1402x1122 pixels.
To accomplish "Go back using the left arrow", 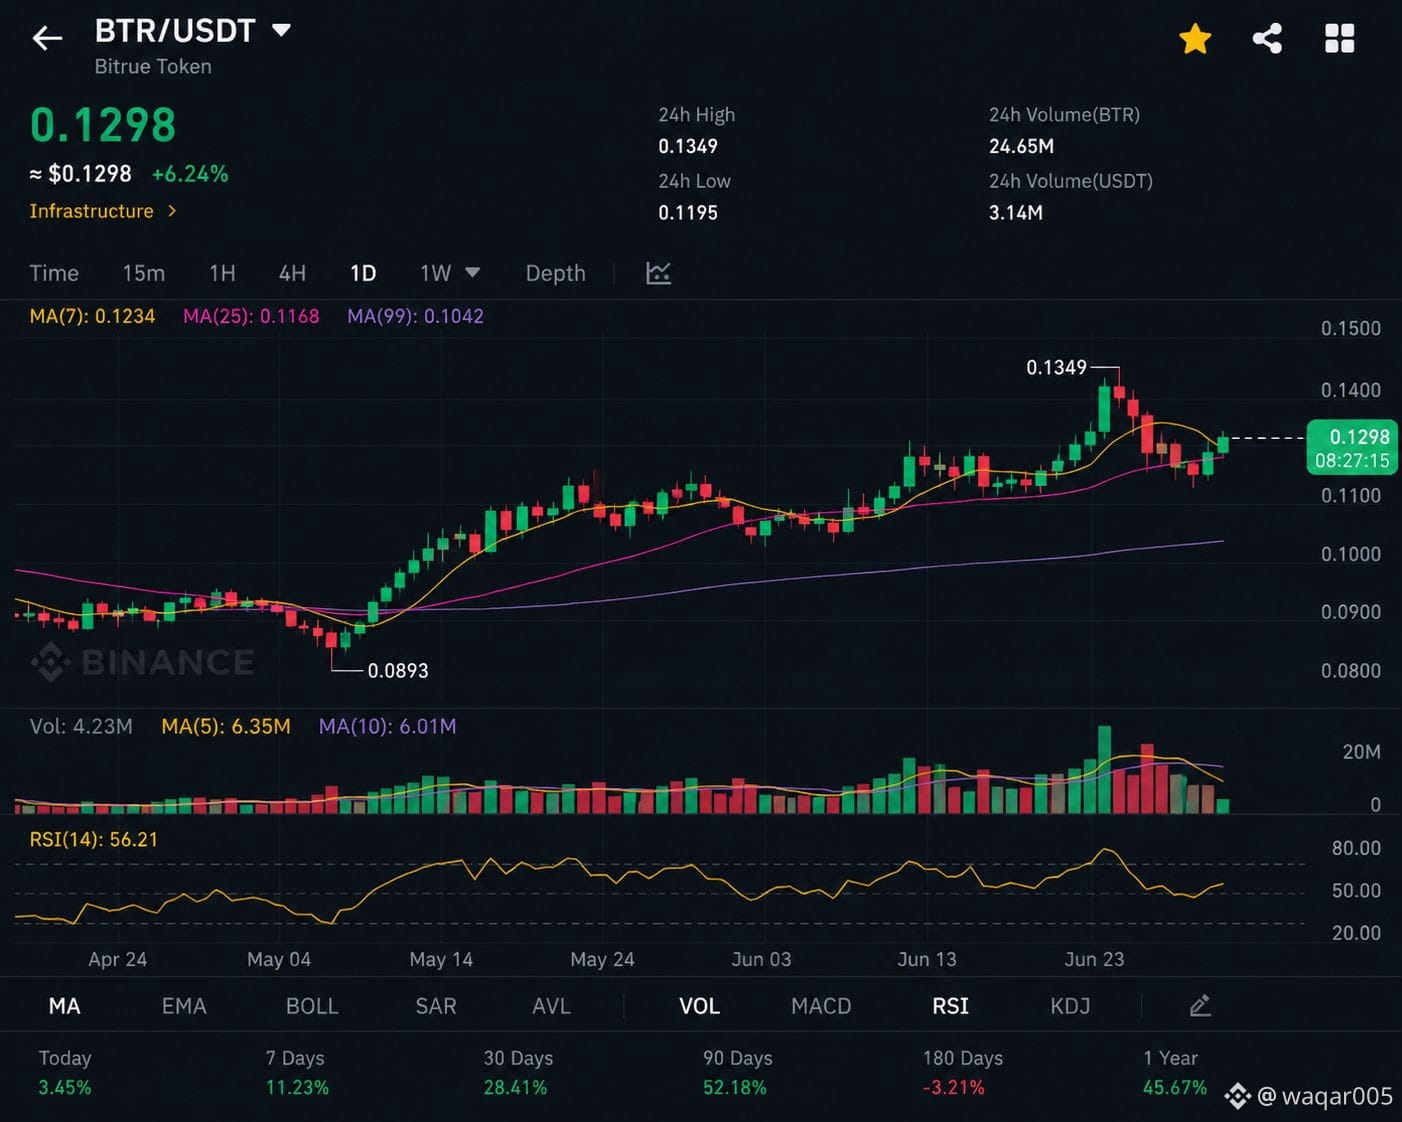I will pos(47,38).
